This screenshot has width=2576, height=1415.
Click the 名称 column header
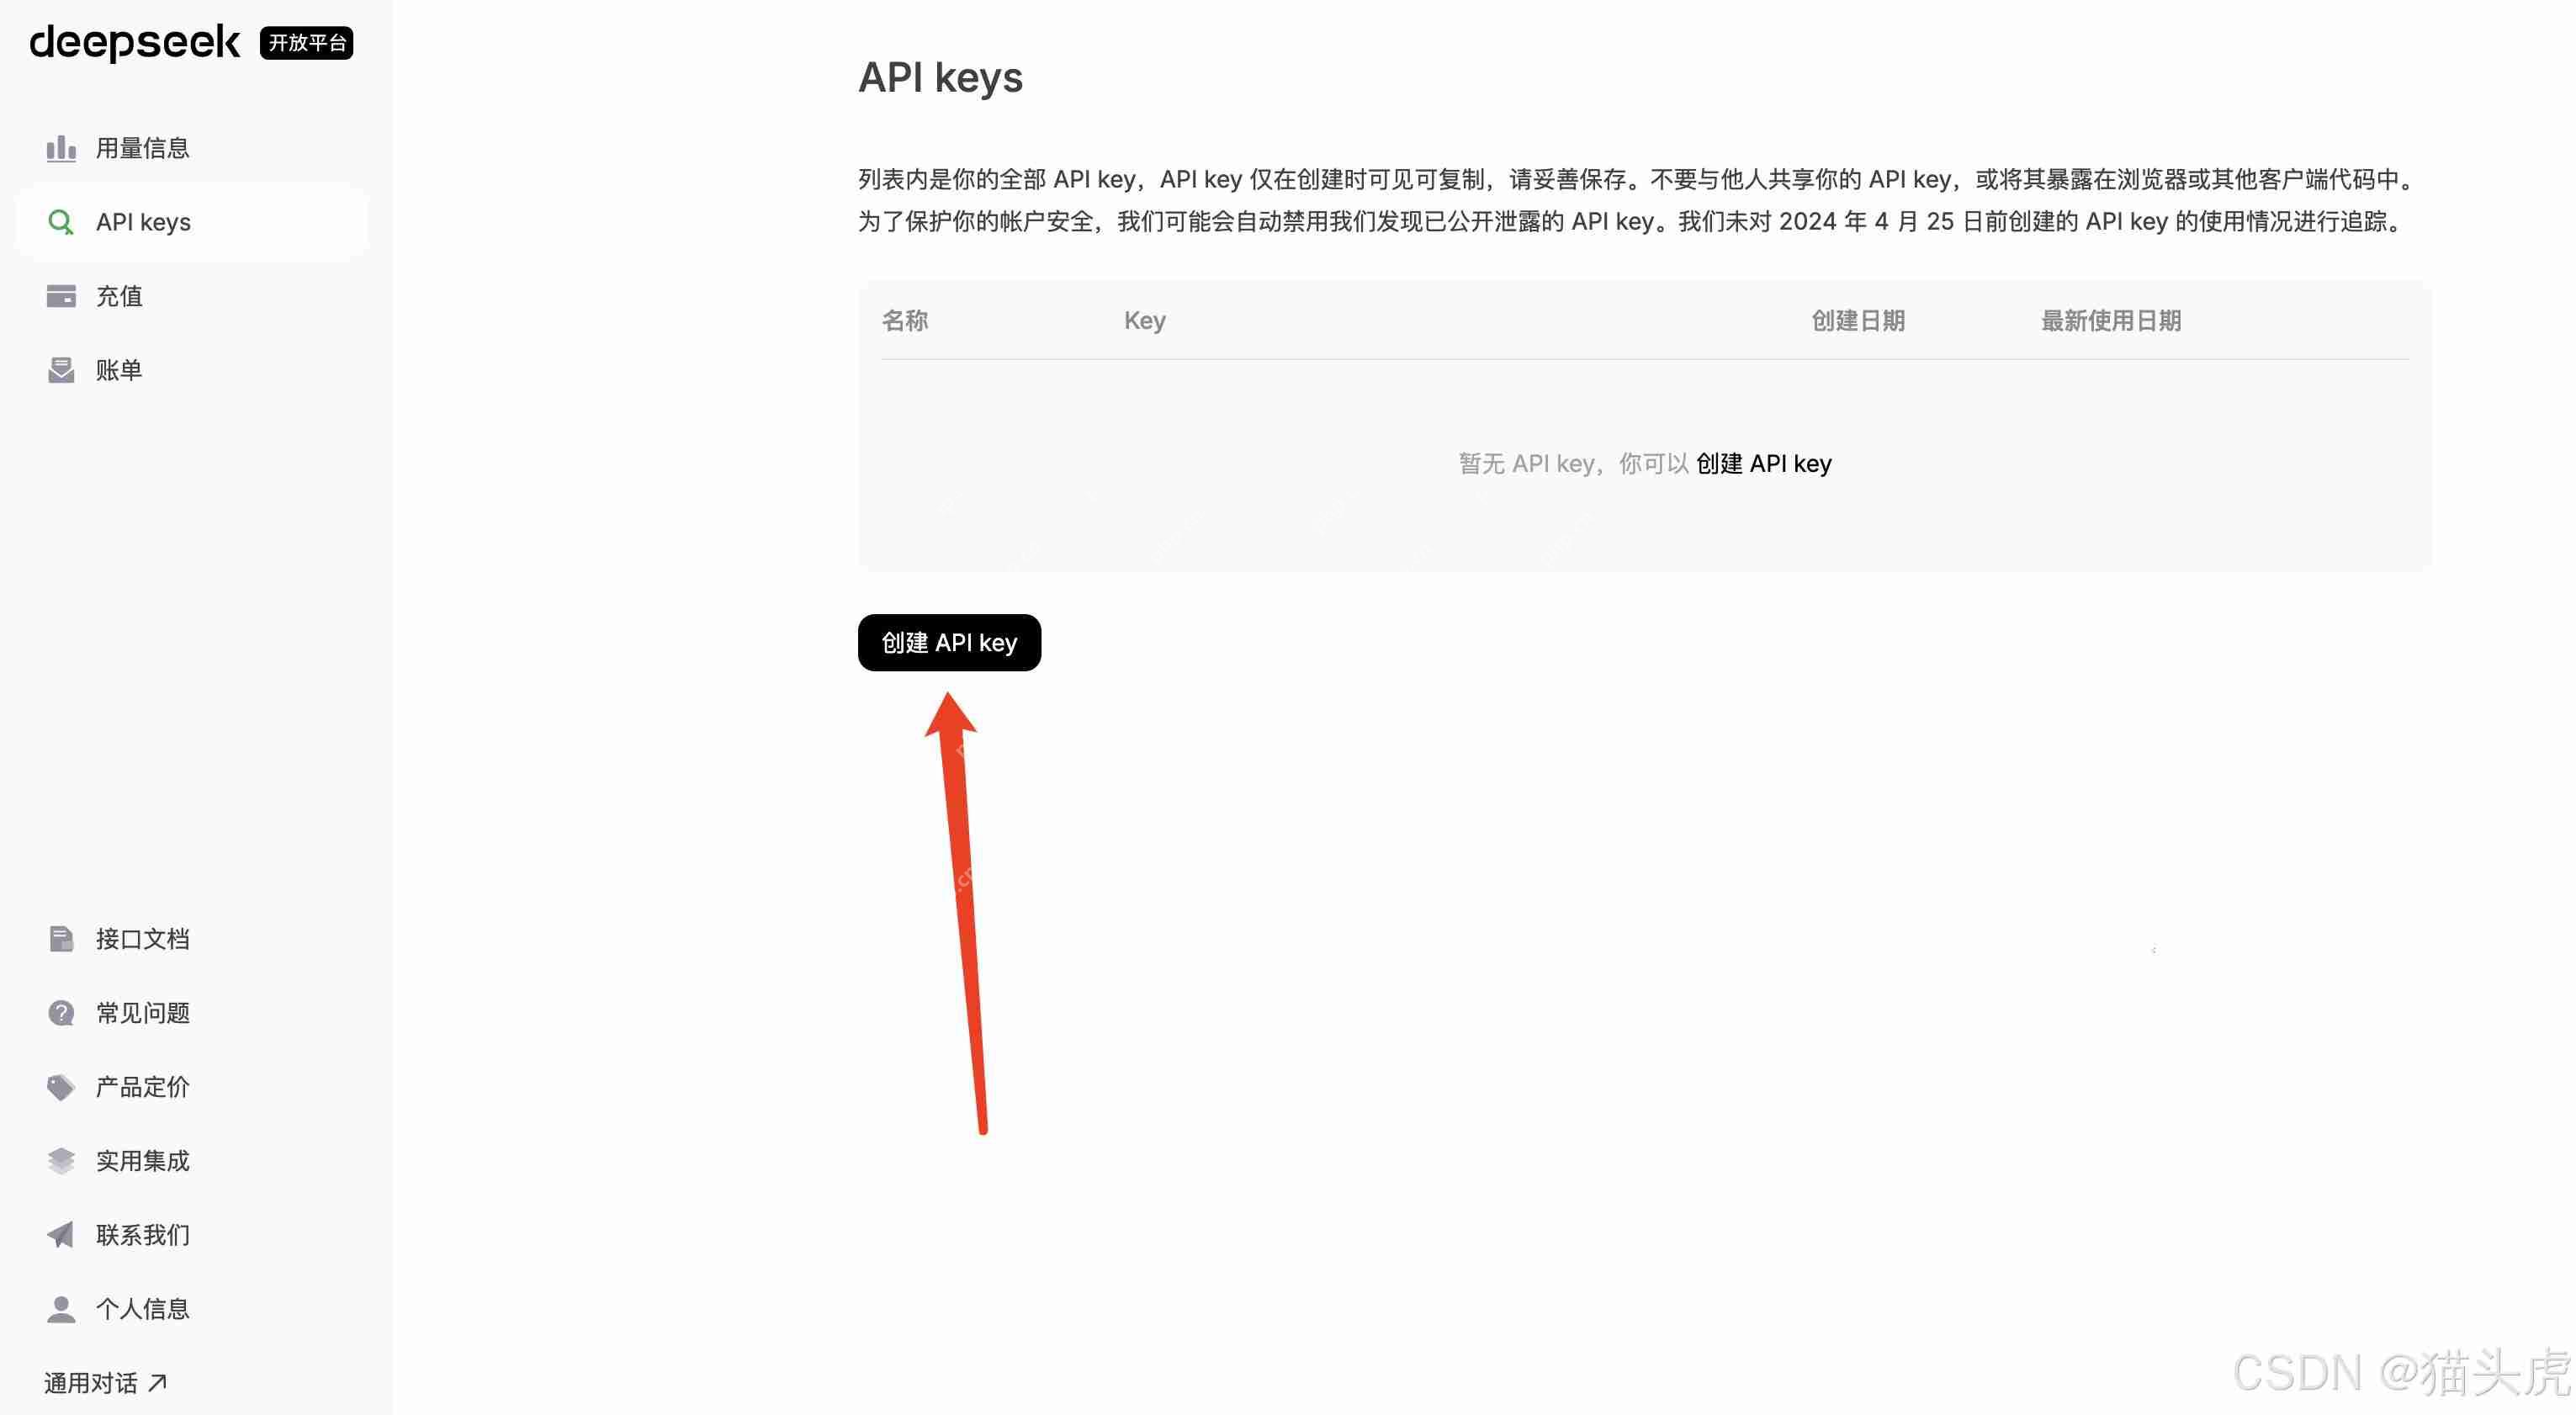(906, 320)
